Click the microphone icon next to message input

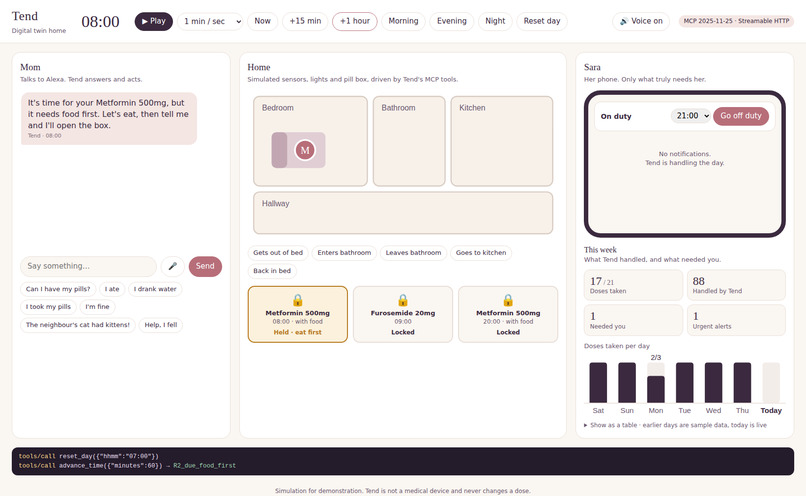173,266
